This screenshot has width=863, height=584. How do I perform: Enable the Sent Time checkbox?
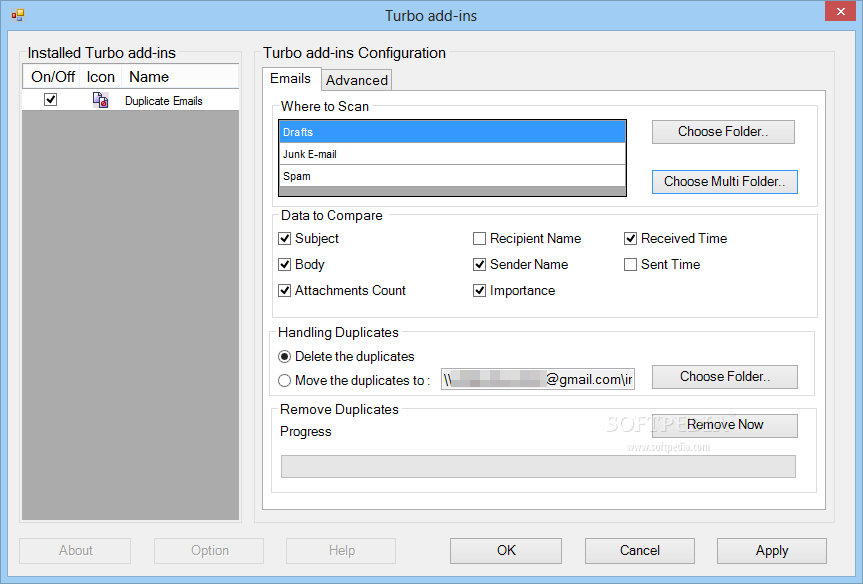coord(630,264)
